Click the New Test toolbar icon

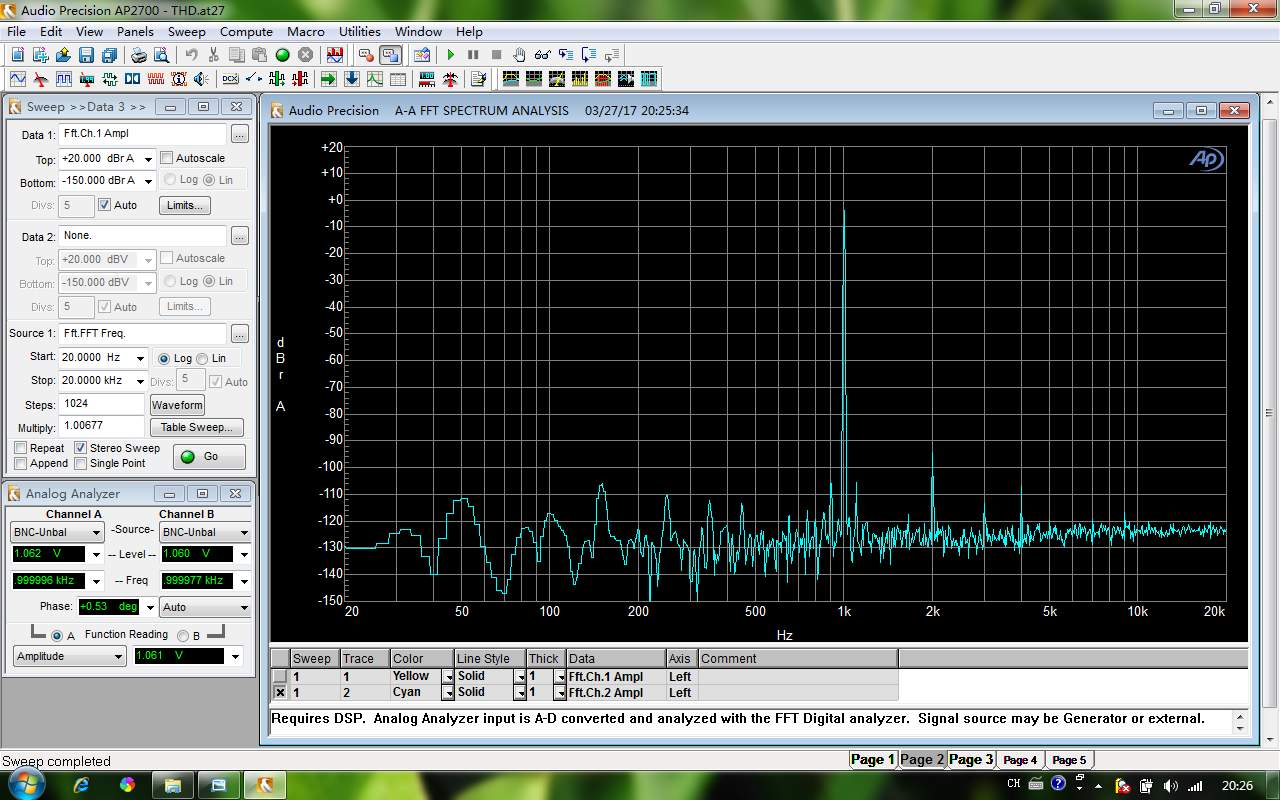point(18,55)
